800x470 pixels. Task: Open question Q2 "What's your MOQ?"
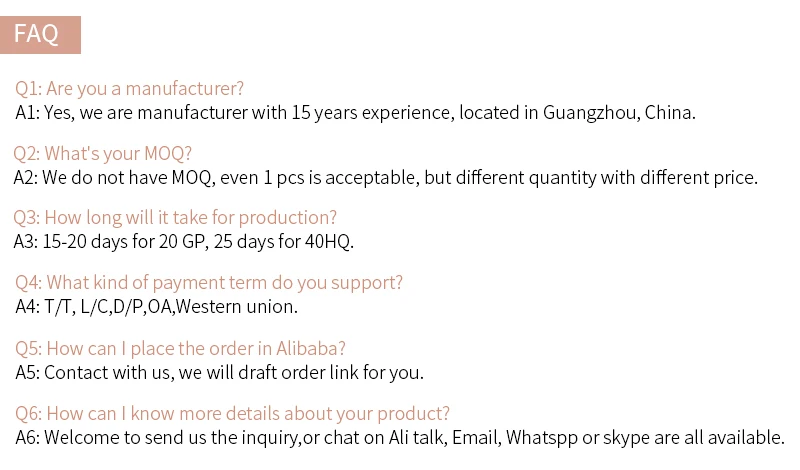[103, 153]
